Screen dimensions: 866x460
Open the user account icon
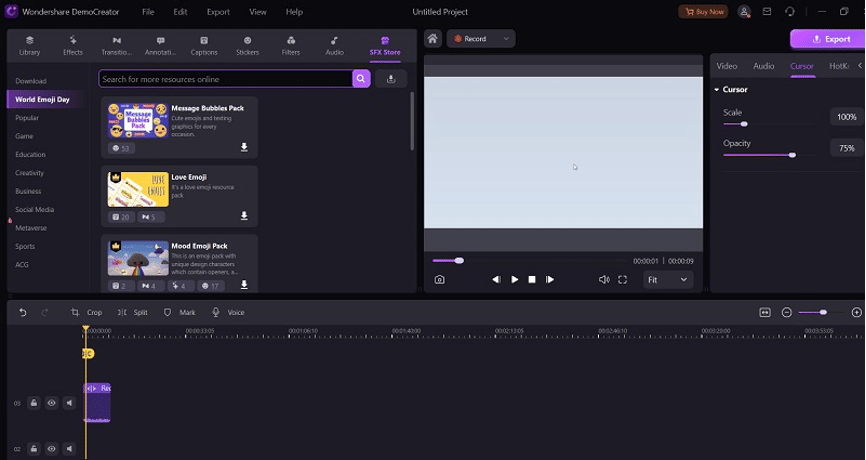tap(744, 12)
